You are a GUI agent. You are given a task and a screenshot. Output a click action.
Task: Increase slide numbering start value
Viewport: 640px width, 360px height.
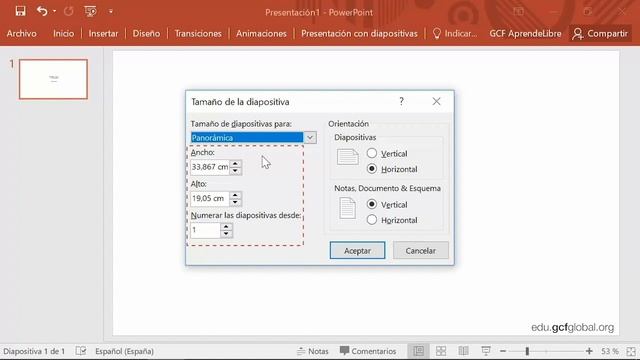tap(226, 227)
